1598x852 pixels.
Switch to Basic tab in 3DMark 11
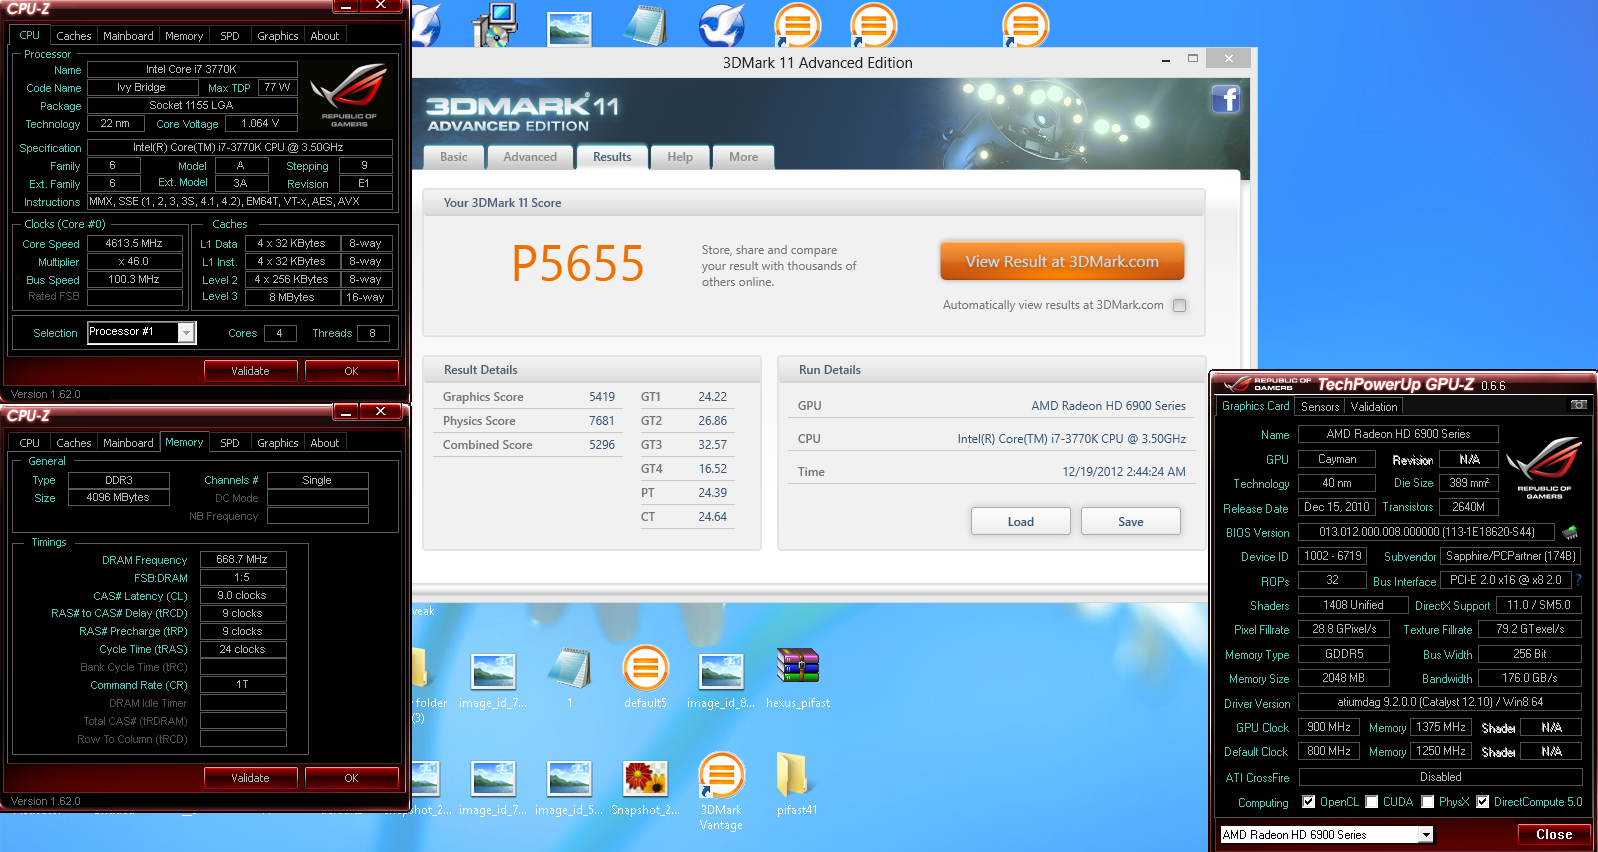coord(454,157)
